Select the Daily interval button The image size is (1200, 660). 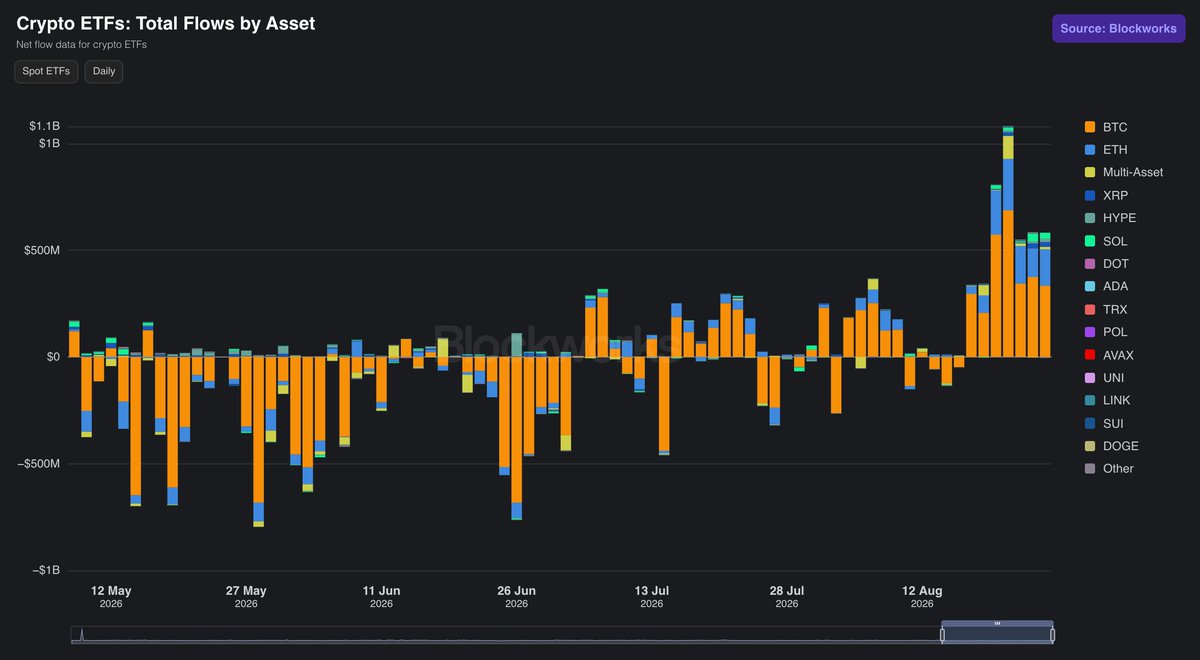click(104, 72)
